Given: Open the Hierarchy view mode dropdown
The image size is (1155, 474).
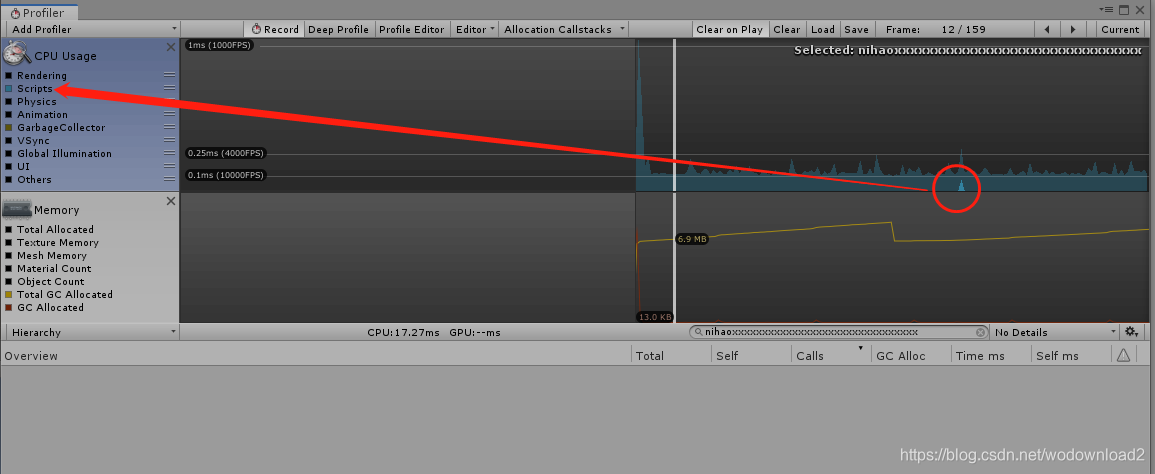Looking at the screenshot, I should (x=92, y=332).
